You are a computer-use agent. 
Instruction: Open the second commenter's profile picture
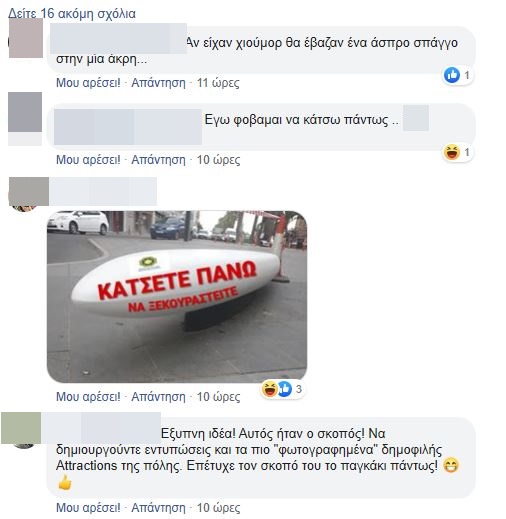pos(25,112)
